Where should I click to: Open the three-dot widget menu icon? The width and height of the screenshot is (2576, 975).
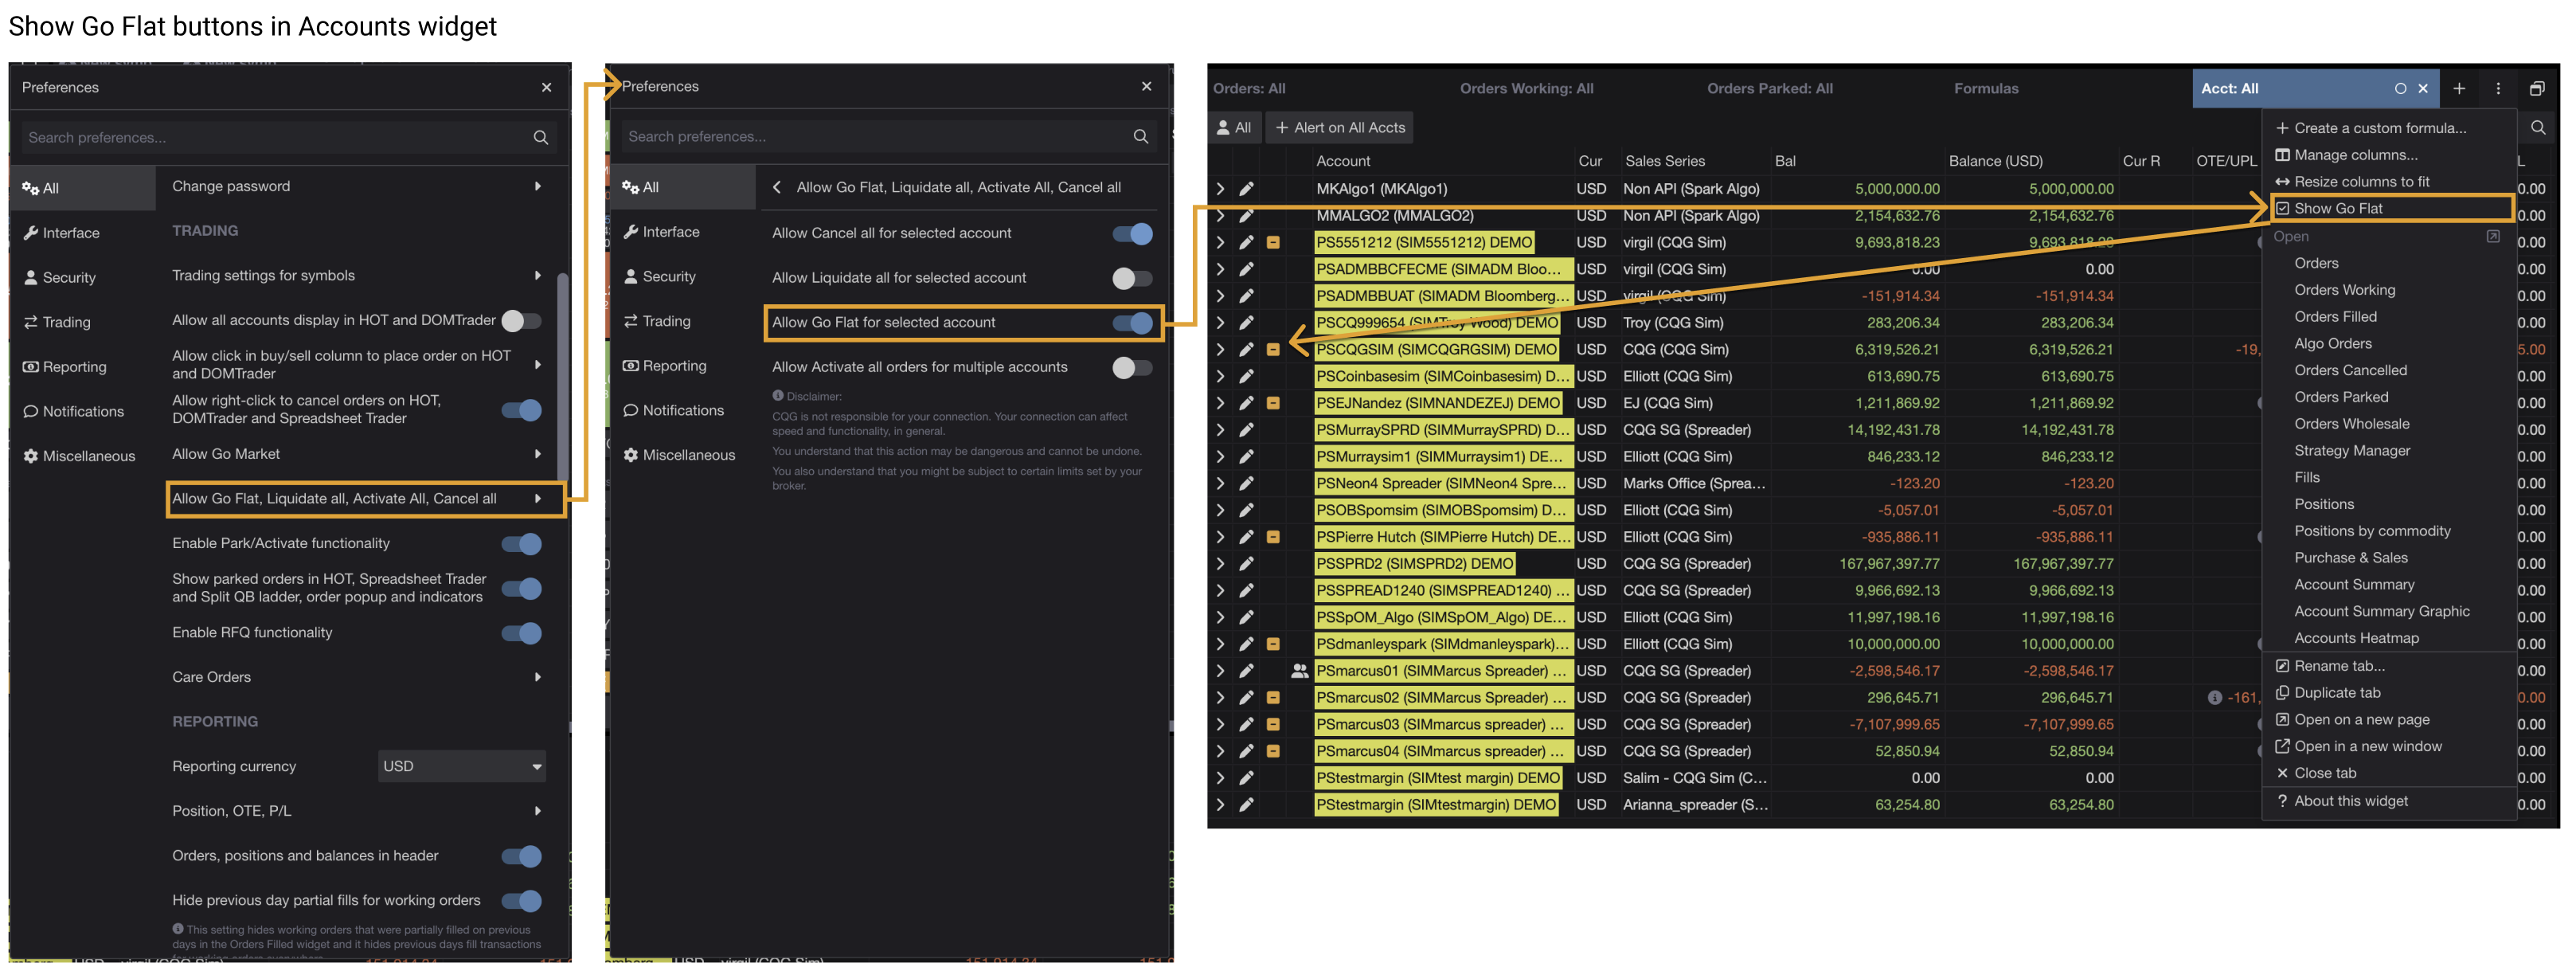(2498, 89)
